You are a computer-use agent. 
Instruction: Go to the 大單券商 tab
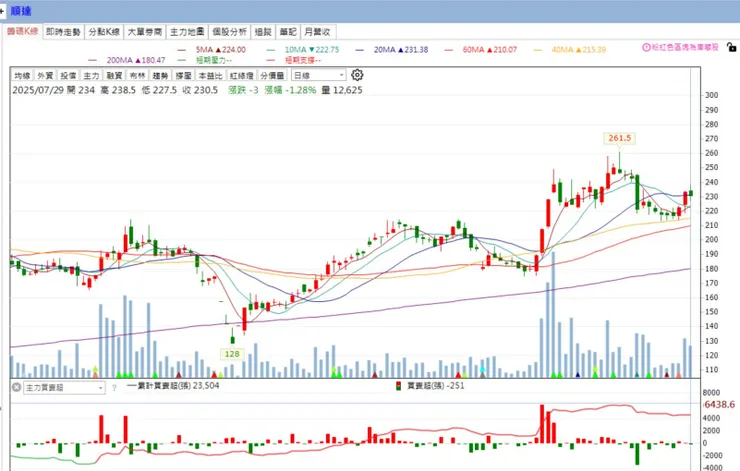145,32
